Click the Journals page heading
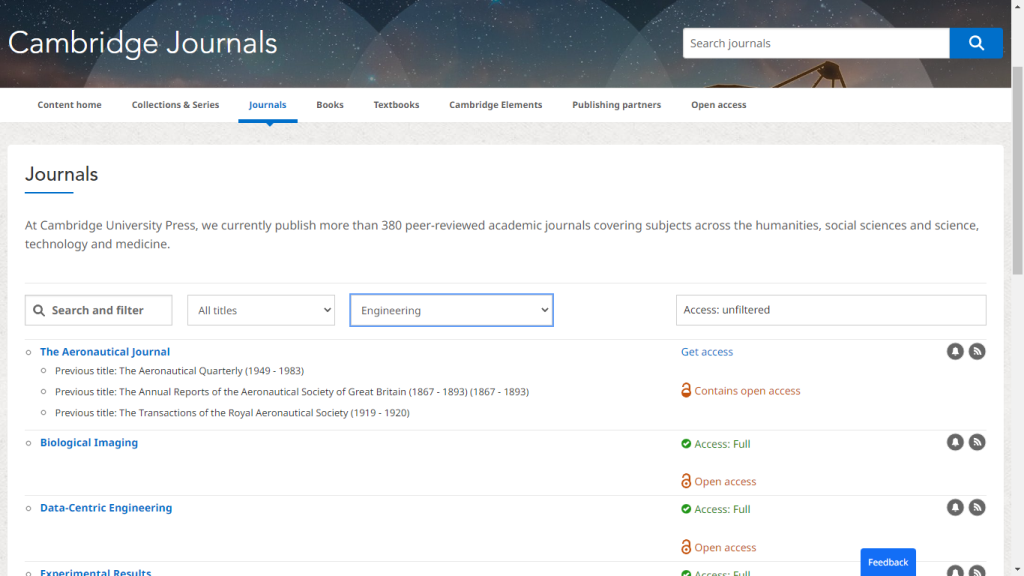The height and width of the screenshot is (576, 1024). tap(61, 174)
